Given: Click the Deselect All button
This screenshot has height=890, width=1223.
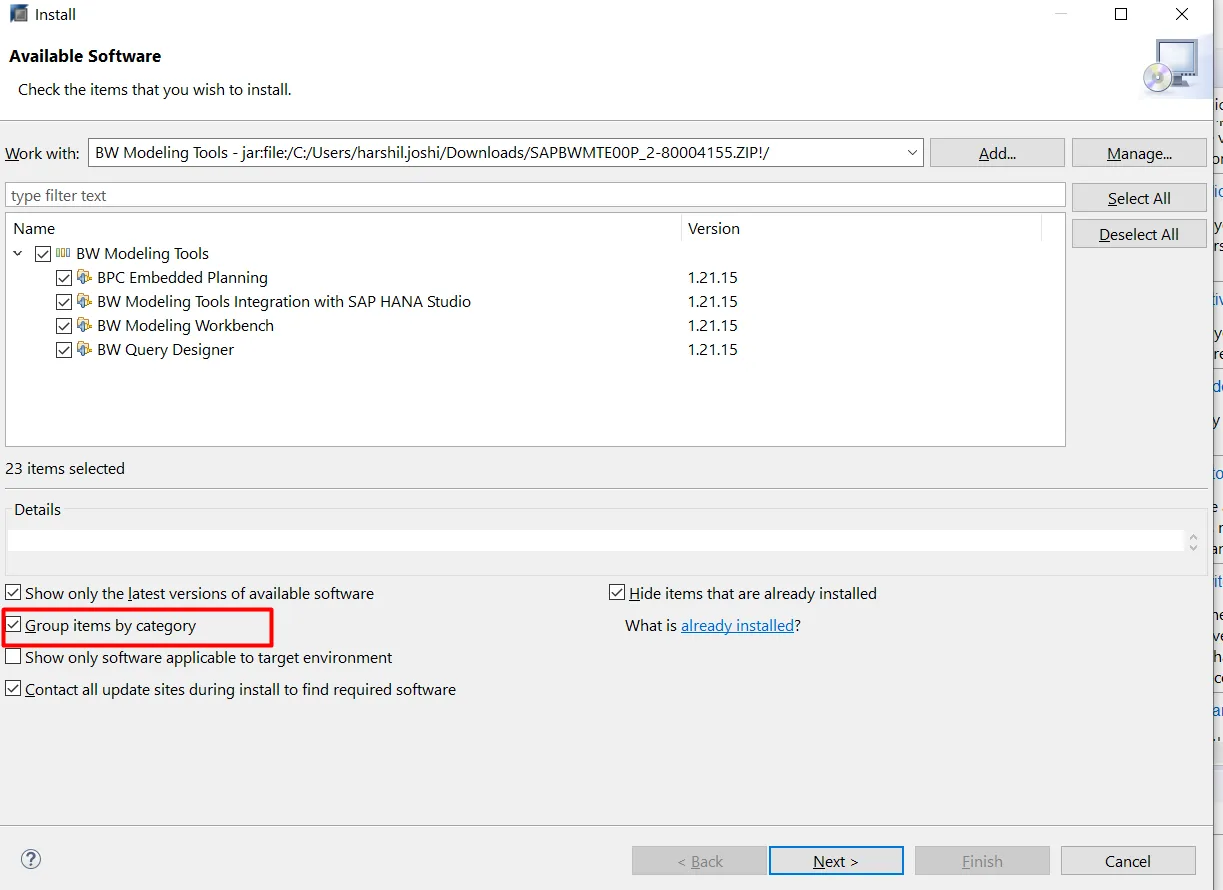Looking at the screenshot, I should click(1138, 233).
